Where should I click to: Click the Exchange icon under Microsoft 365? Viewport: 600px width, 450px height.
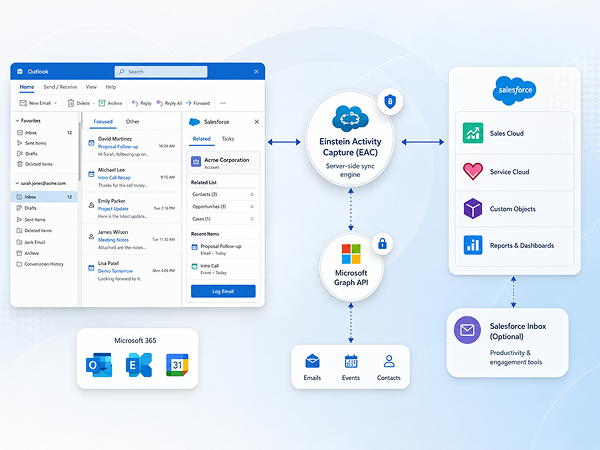tap(139, 365)
